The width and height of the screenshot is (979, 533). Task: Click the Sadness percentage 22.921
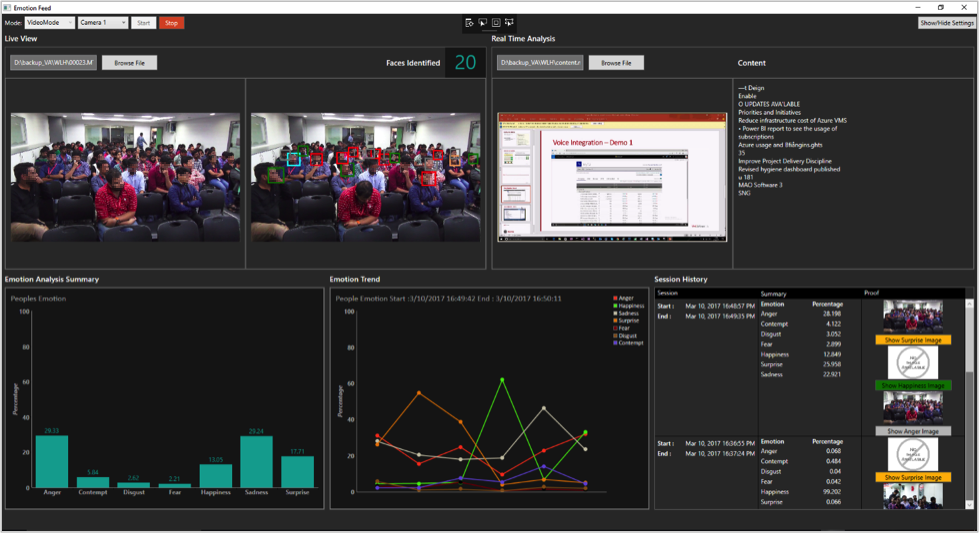[x=832, y=374]
